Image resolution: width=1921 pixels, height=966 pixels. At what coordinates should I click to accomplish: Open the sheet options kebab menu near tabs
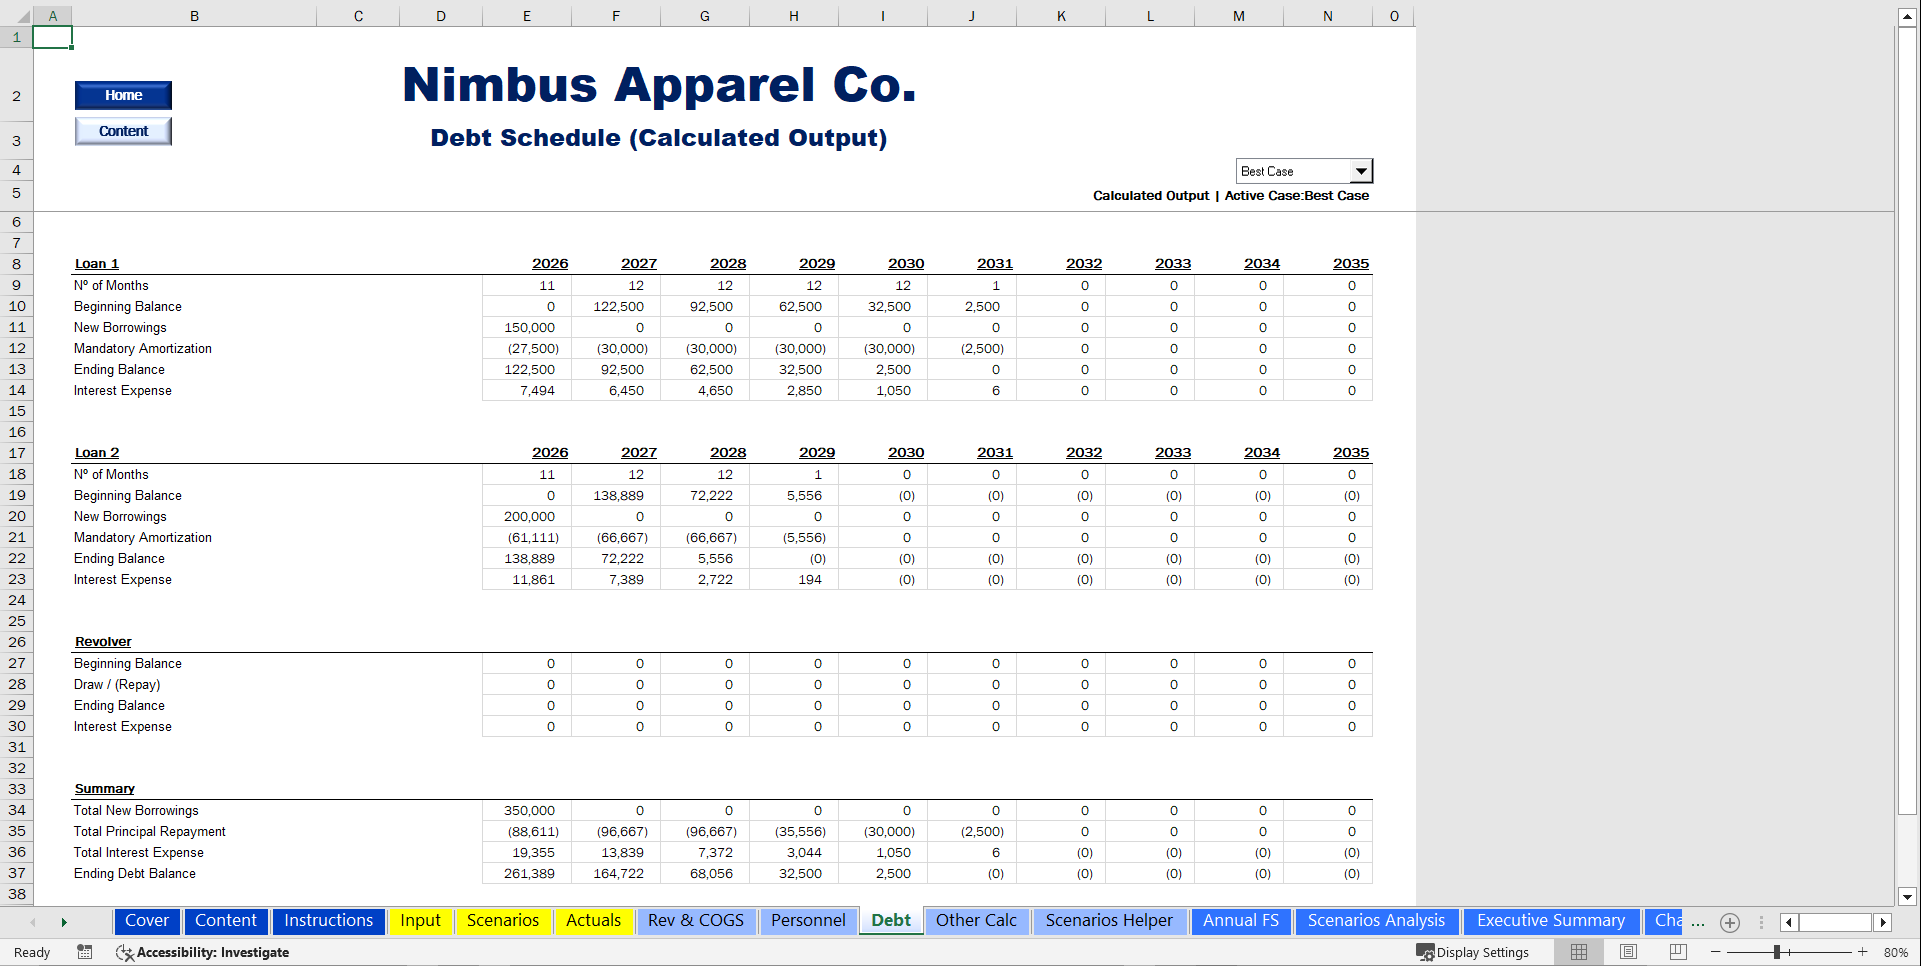(1760, 923)
